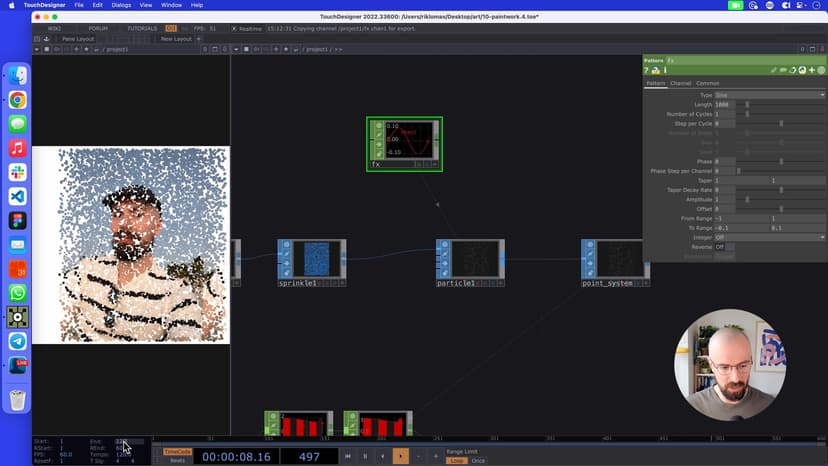Click the TUTORIALS link button
The image size is (828, 466).
[x=142, y=28]
